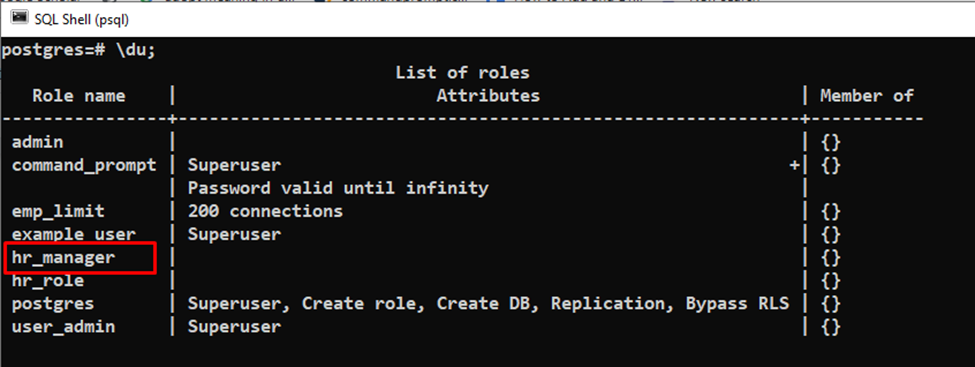Click the hr_role role name
This screenshot has height=367, width=975.
47,281
